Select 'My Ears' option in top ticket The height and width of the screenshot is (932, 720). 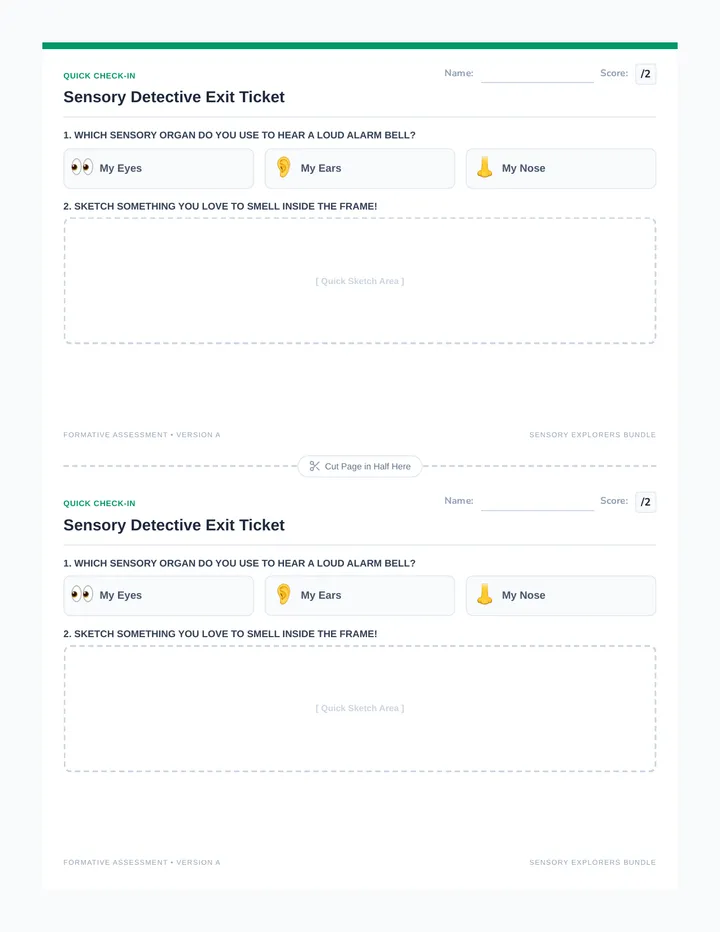pos(360,168)
